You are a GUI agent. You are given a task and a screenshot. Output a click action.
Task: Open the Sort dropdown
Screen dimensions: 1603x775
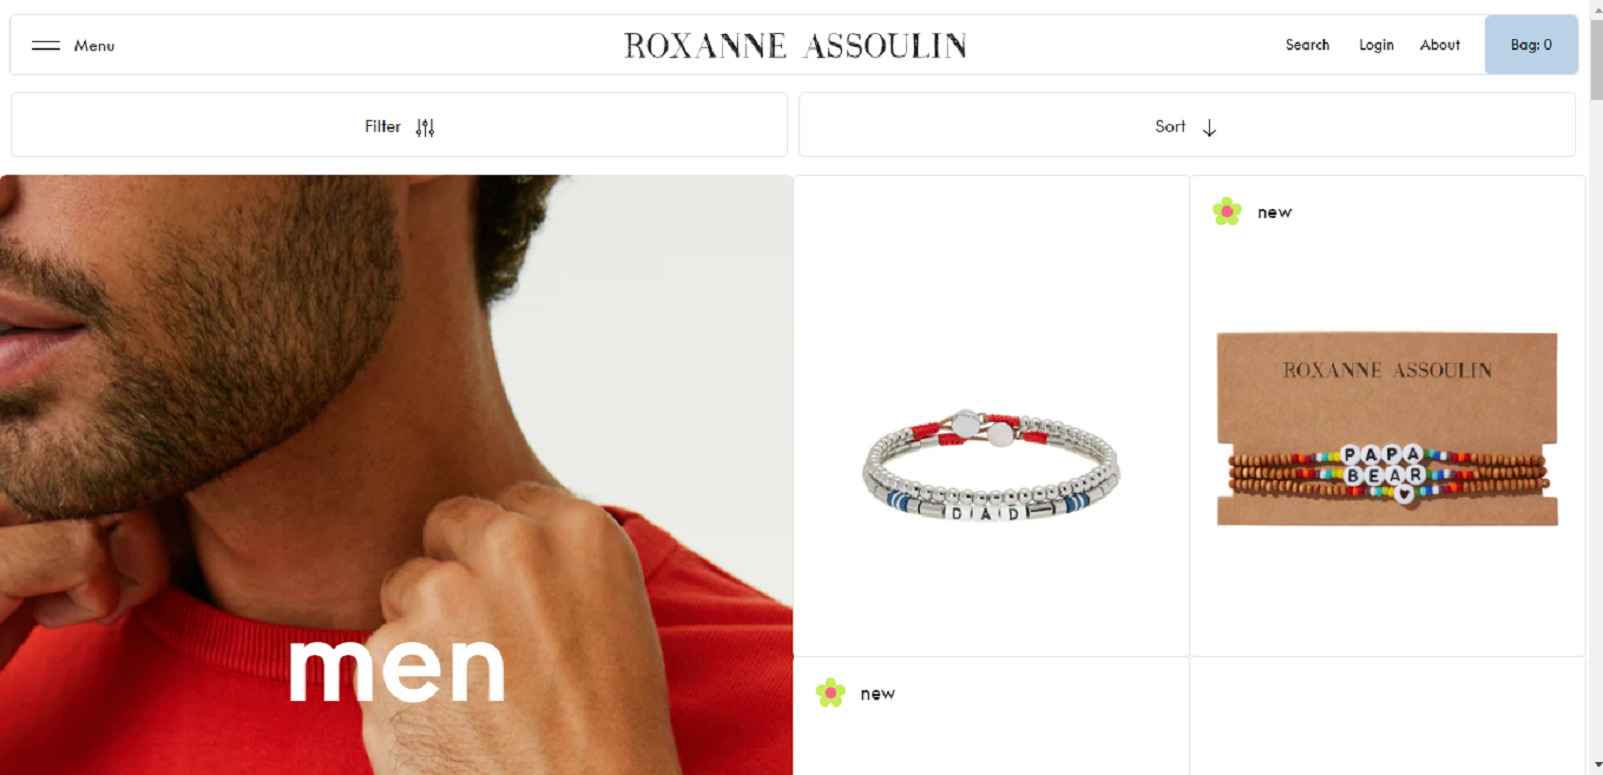tap(1187, 125)
